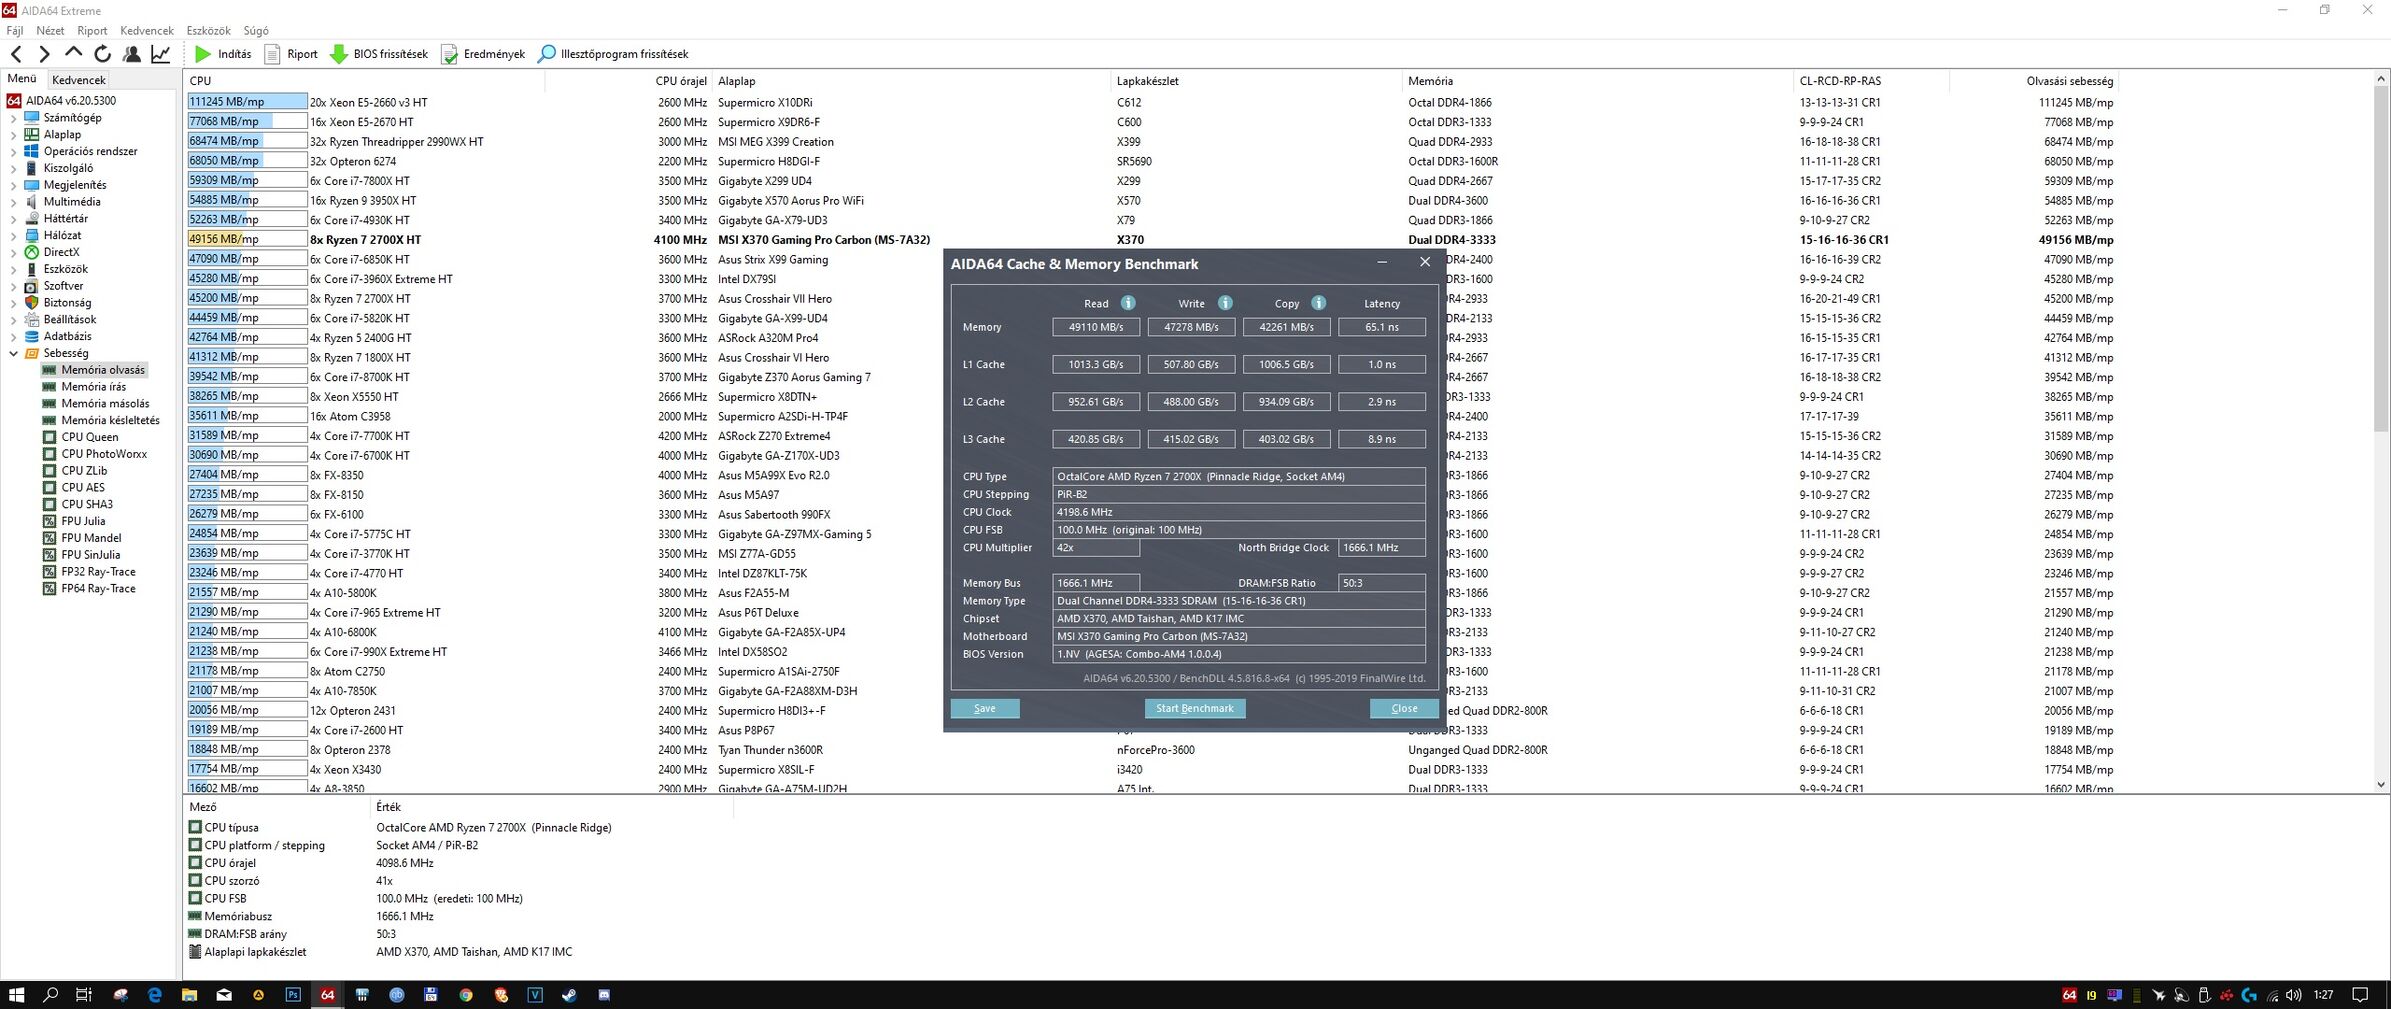The height and width of the screenshot is (1009, 2391).
Task: Click the results list scrollbar down arrow
Action: click(2381, 785)
